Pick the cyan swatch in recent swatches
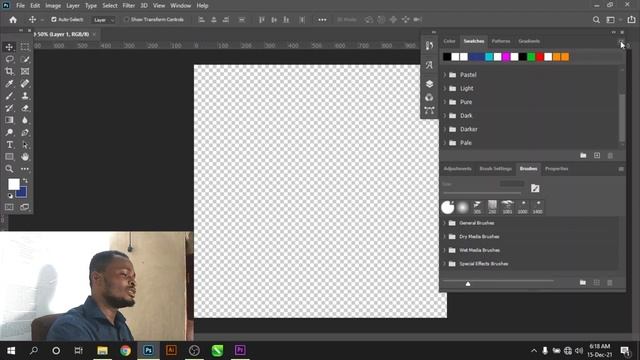 point(489,57)
